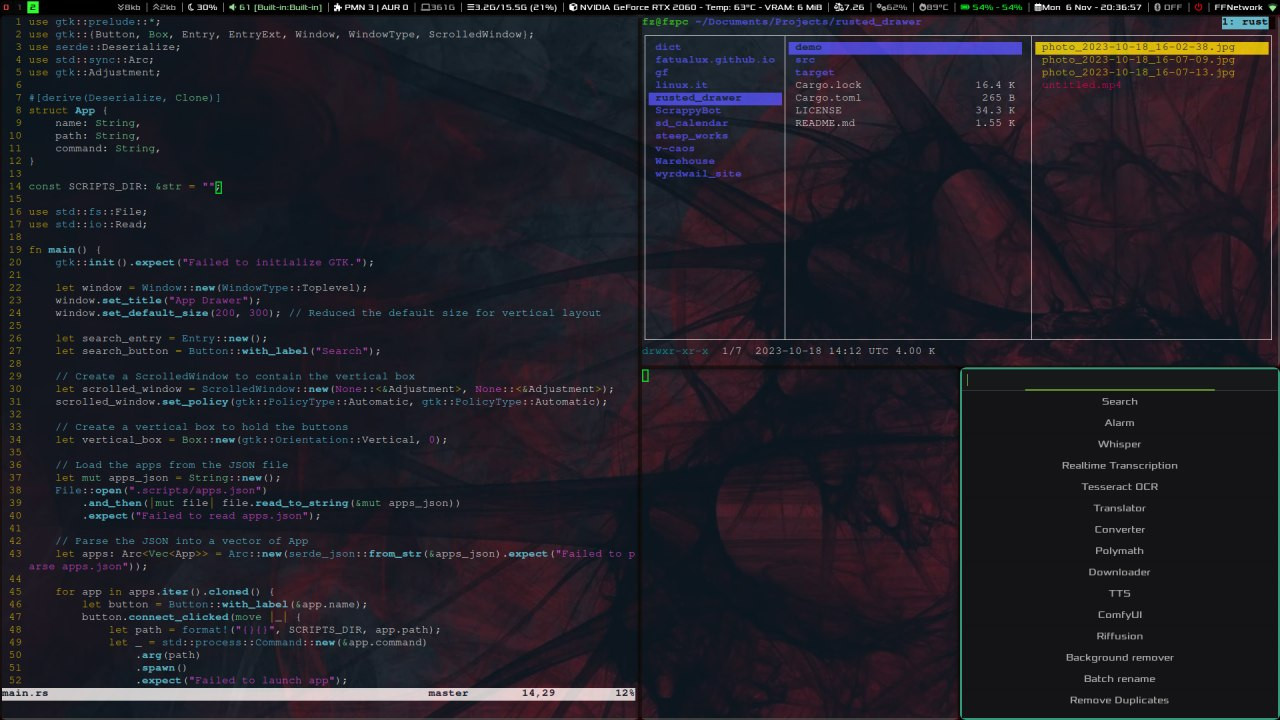Click the download speed 8kb indicator
The height and width of the screenshot is (720, 1280).
(127, 7)
